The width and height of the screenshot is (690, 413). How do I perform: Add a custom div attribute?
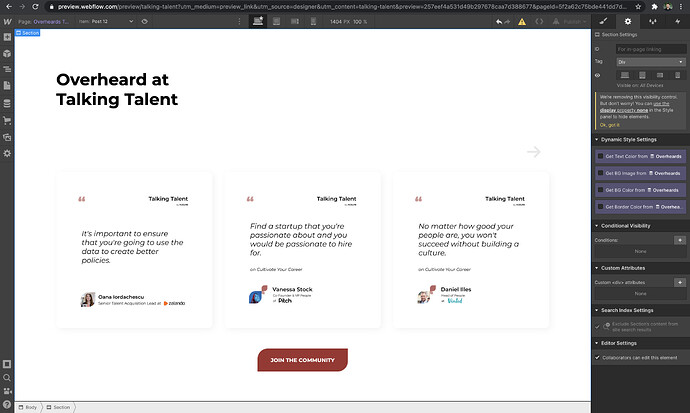(680, 282)
